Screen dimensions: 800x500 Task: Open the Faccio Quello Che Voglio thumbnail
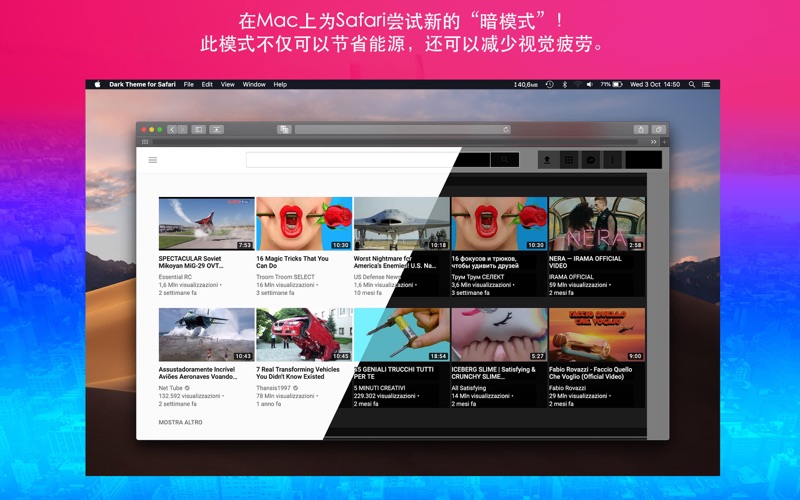click(x=597, y=334)
